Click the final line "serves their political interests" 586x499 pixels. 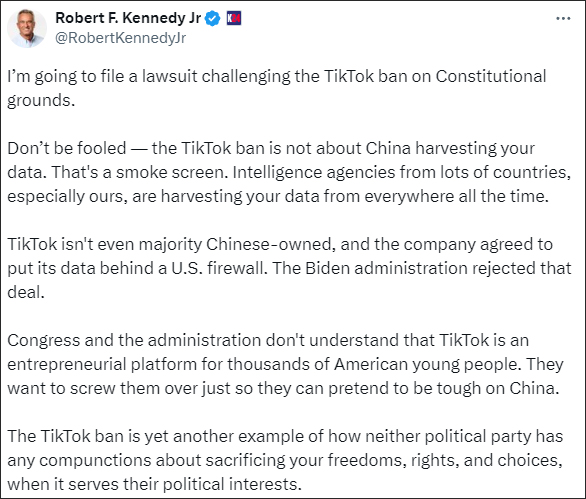(x=154, y=484)
